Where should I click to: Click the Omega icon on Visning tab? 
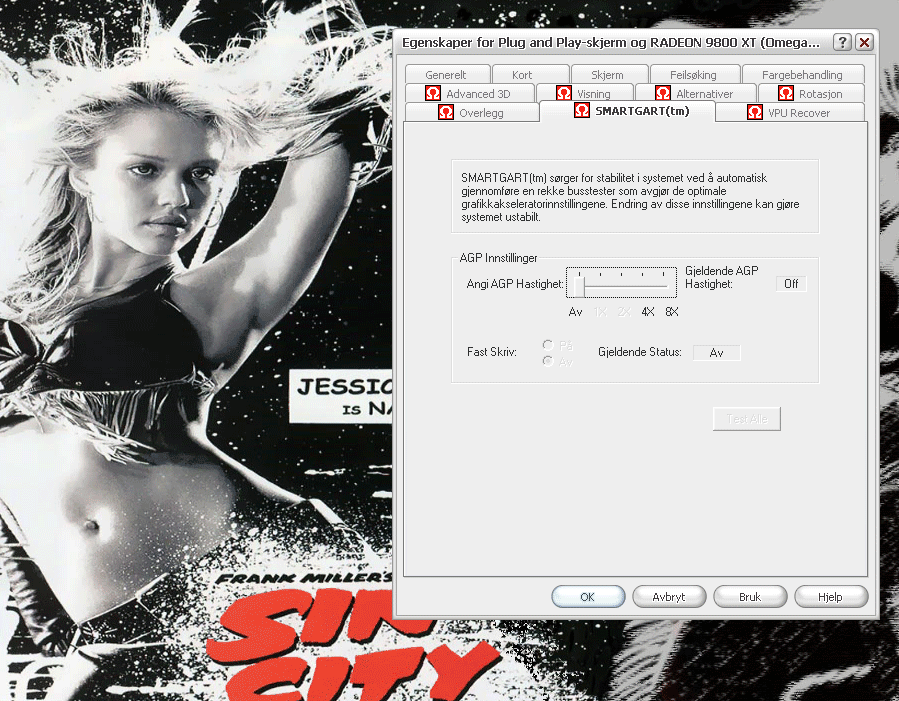pyautogui.click(x=564, y=93)
